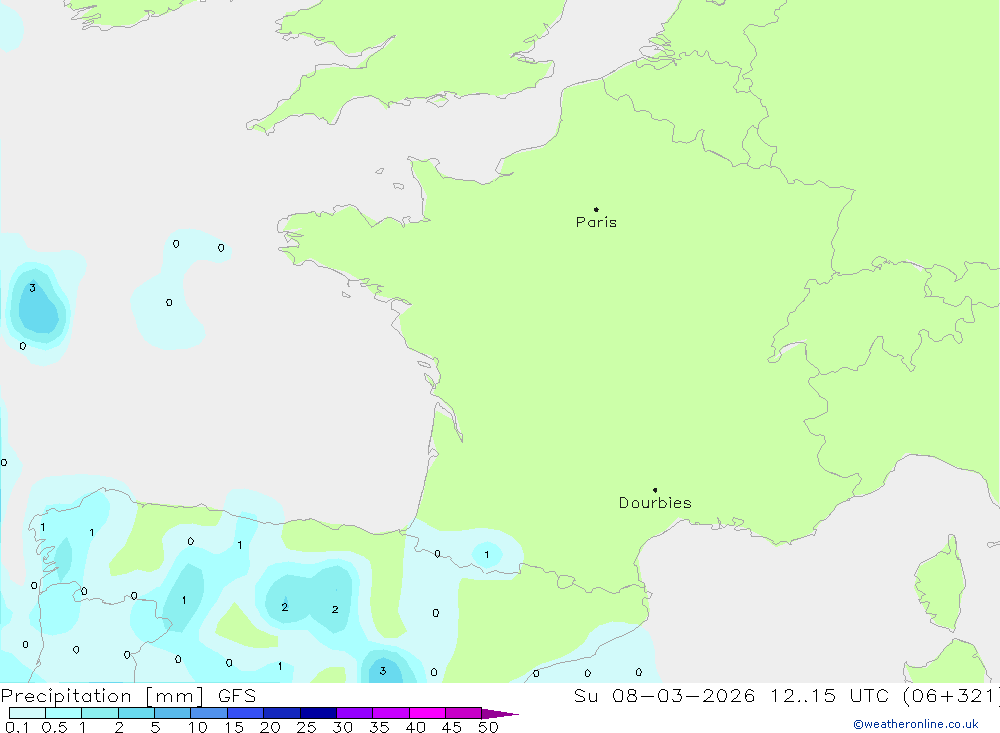Click the Paris location dot marker

[x=596, y=209]
